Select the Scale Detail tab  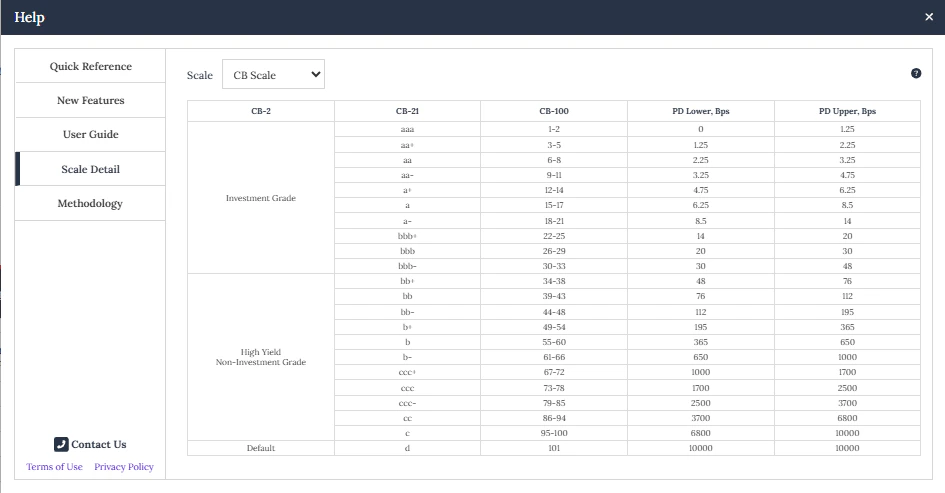pyautogui.click(x=90, y=169)
